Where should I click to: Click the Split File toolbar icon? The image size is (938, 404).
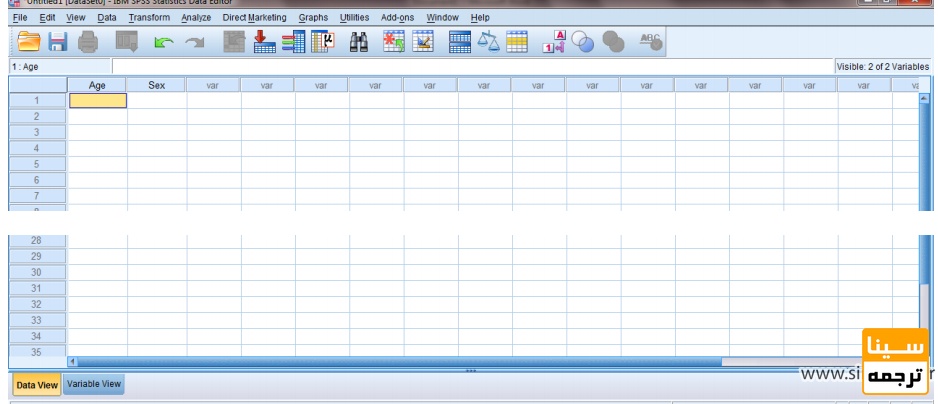pyautogui.click(x=460, y=41)
